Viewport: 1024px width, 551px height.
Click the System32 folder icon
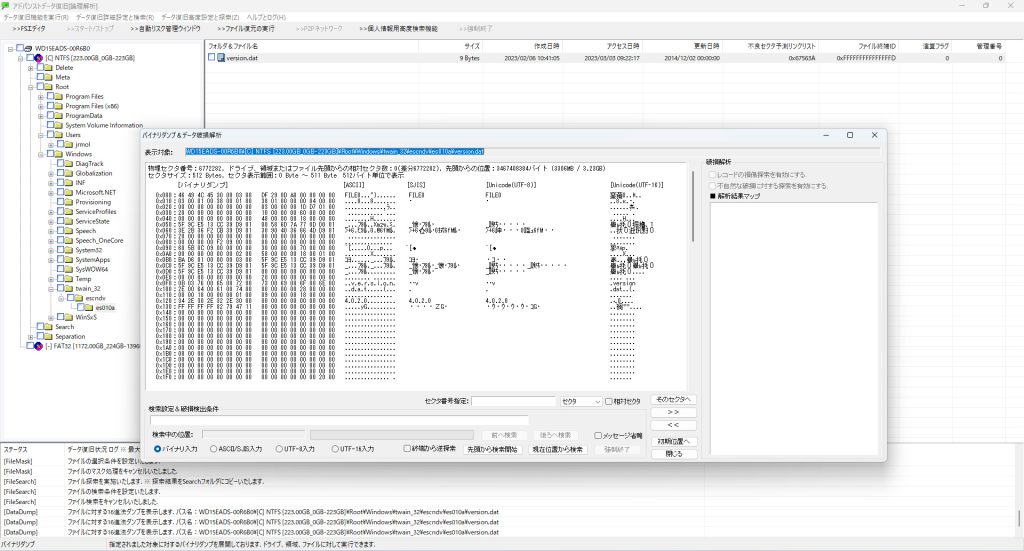tap(68, 250)
